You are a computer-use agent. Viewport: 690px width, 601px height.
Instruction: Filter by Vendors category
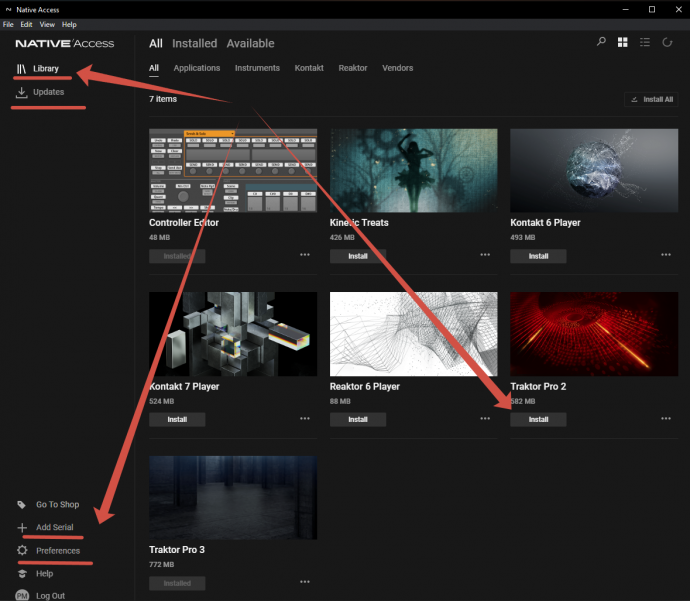[397, 68]
